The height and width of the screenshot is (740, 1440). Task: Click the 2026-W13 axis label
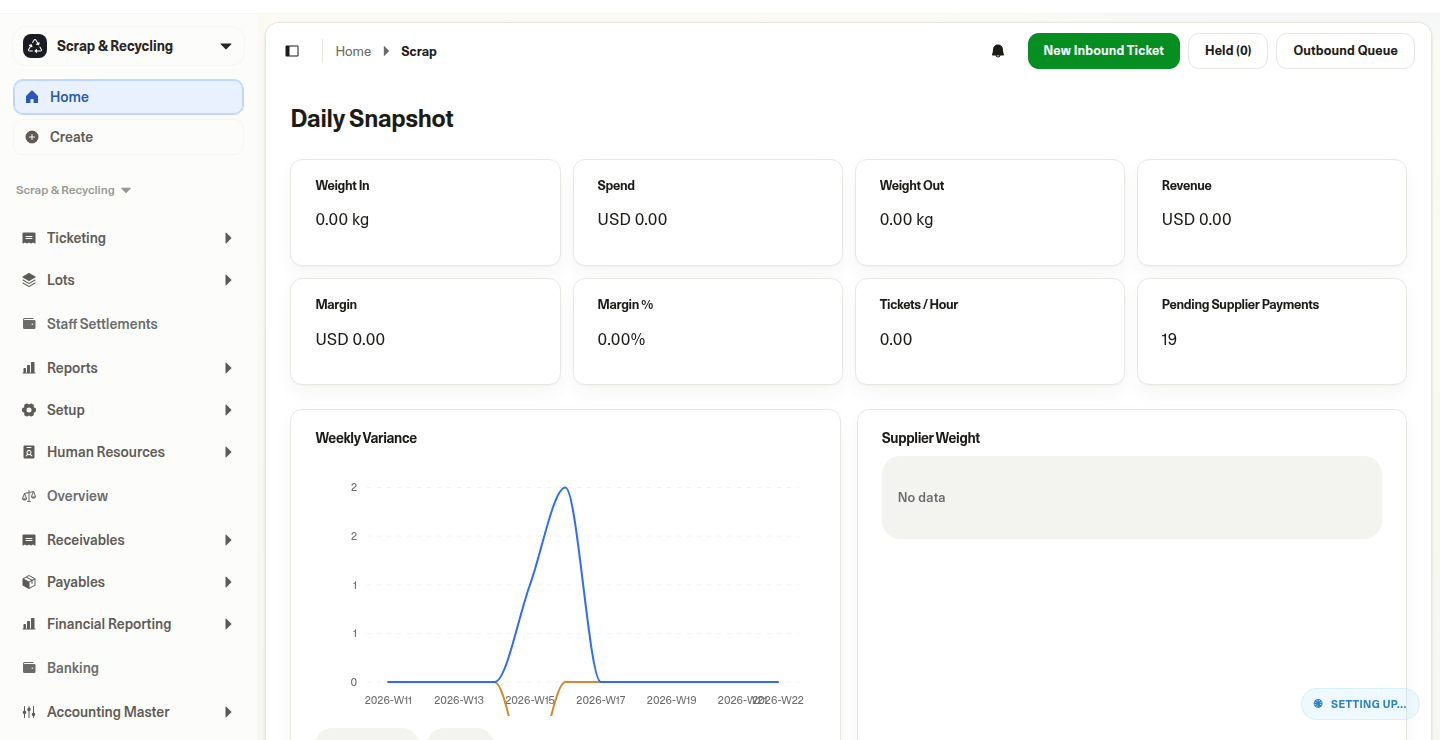459,700
